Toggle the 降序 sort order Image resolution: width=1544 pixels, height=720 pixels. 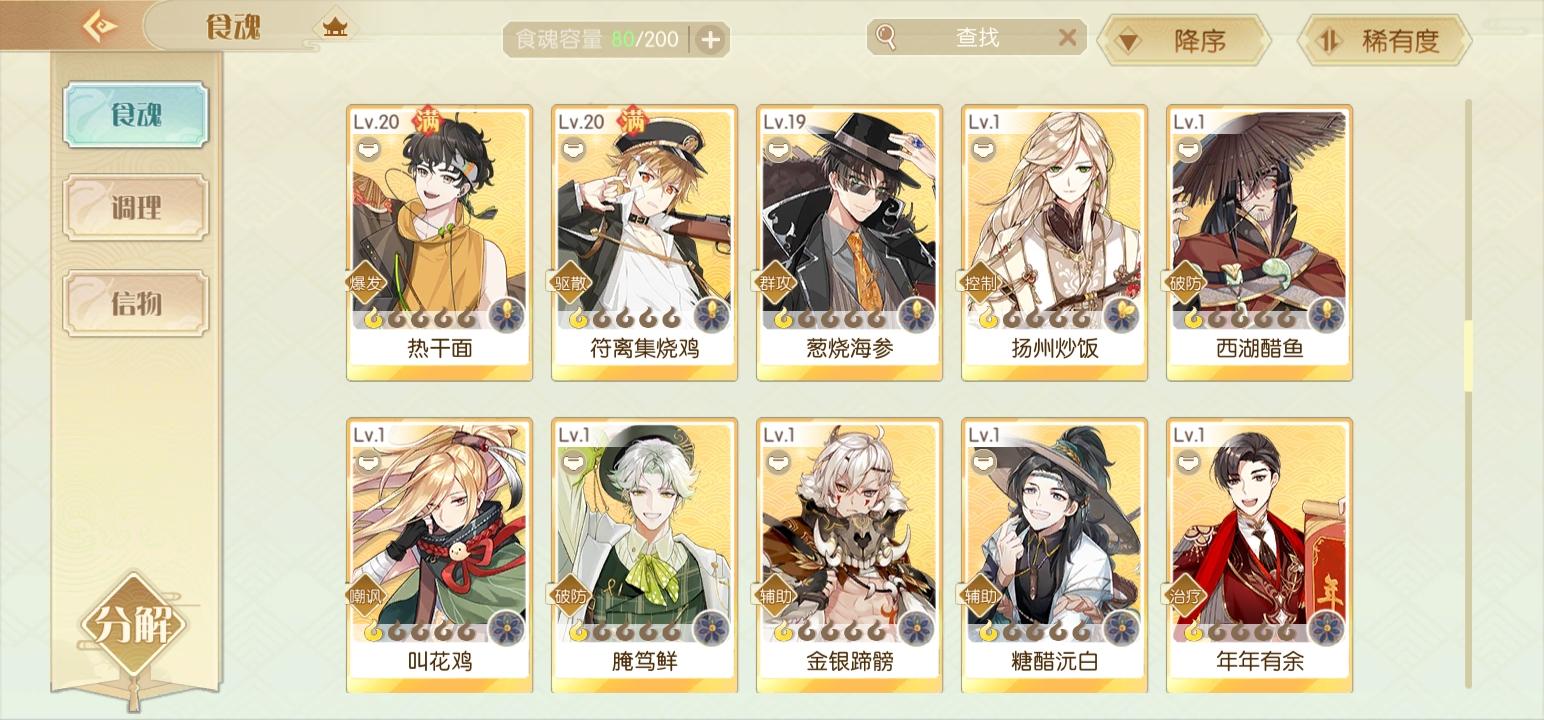(1184, 41)
